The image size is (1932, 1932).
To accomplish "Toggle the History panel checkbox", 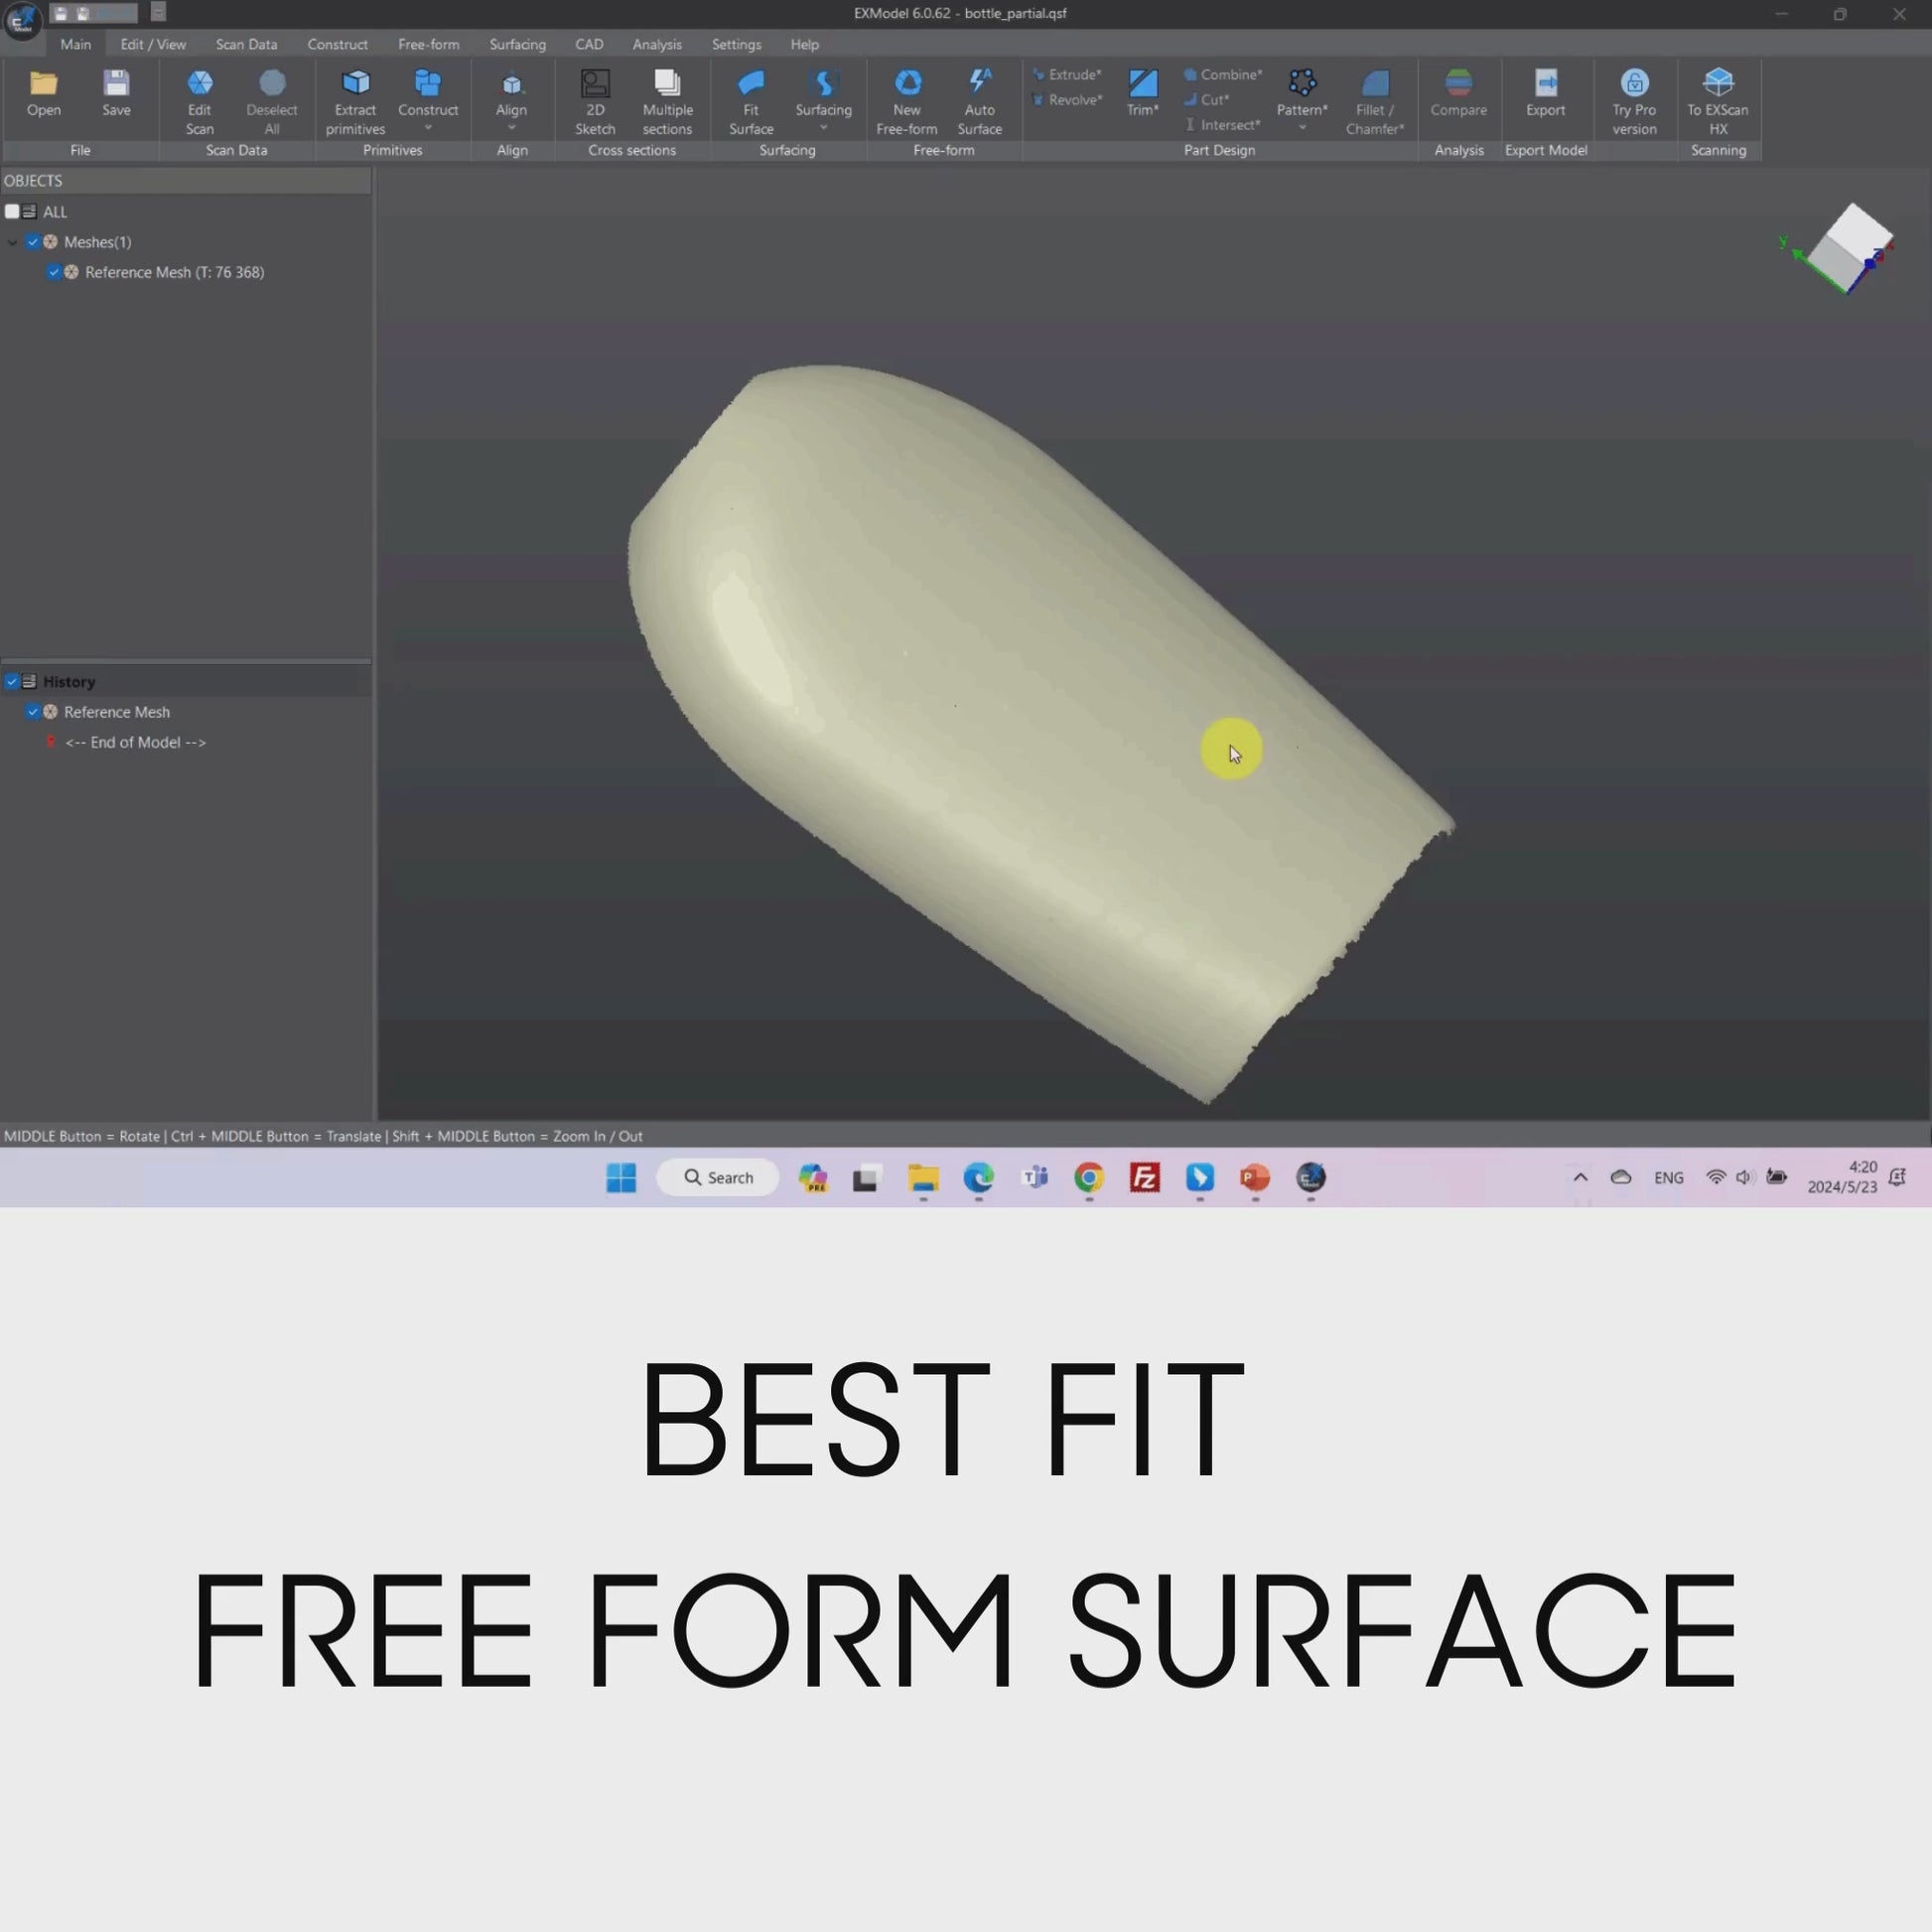I will pos(12,682).
